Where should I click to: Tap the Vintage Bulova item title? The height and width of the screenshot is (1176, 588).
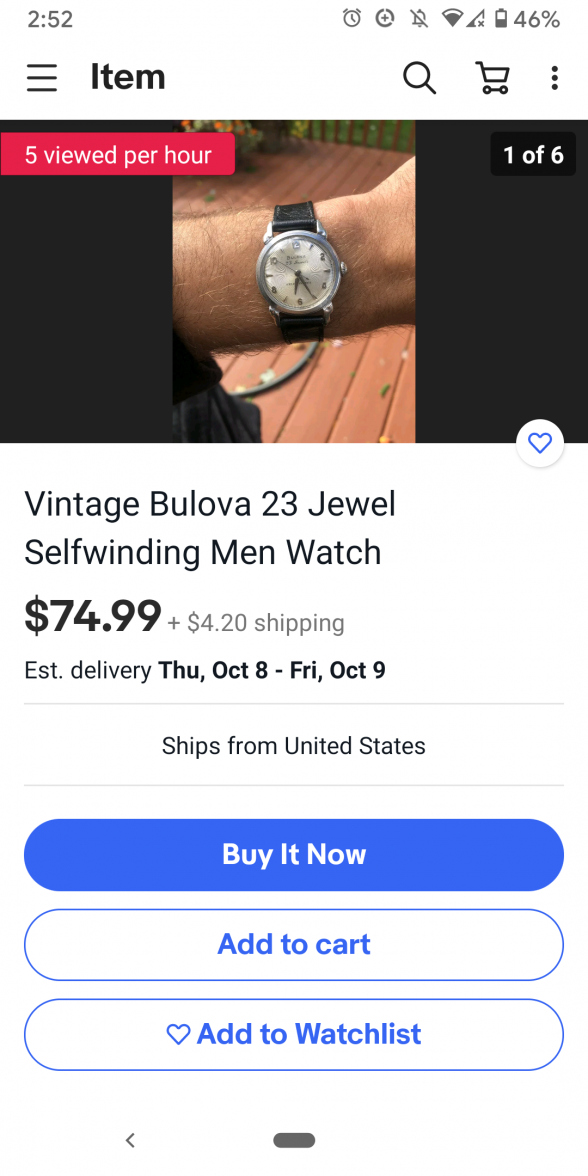click(x=210, y=528)
